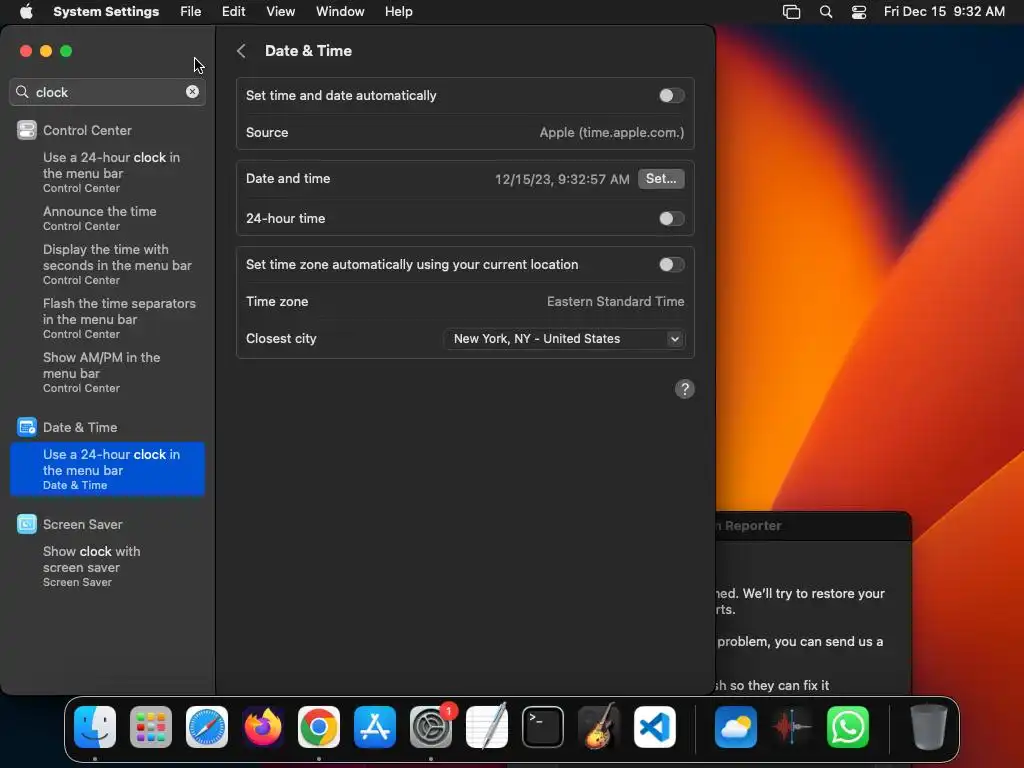Open App Store from the Dock
The height and width of the screenshot is (768, 1024).
(375, 727)
